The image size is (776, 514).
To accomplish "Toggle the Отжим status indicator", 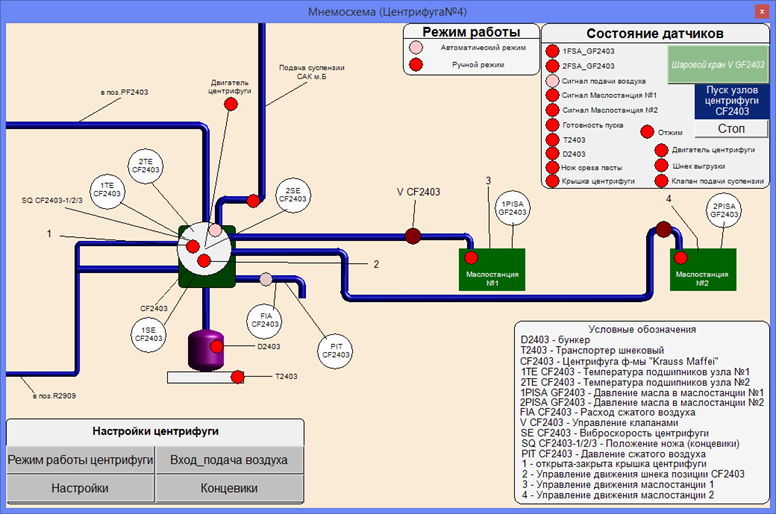I will pyautogui.click(x=647, y=132).
